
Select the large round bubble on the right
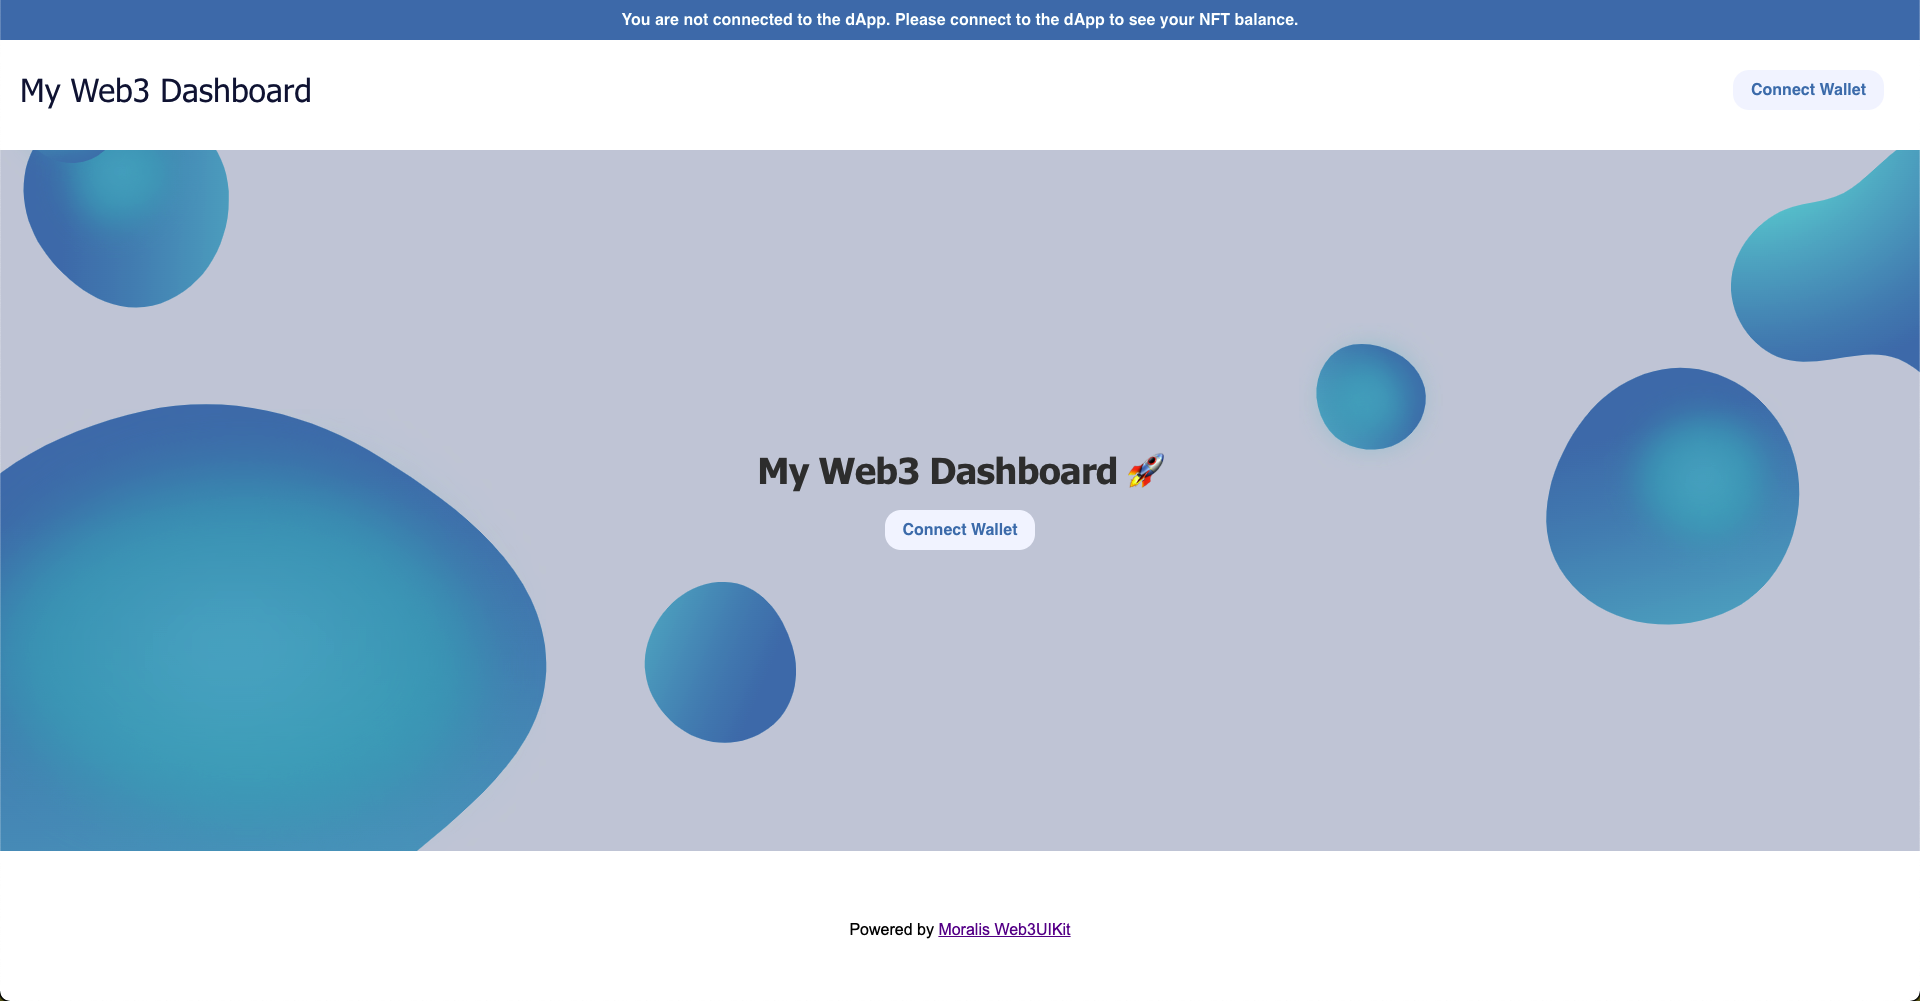tap(1672, 493)
